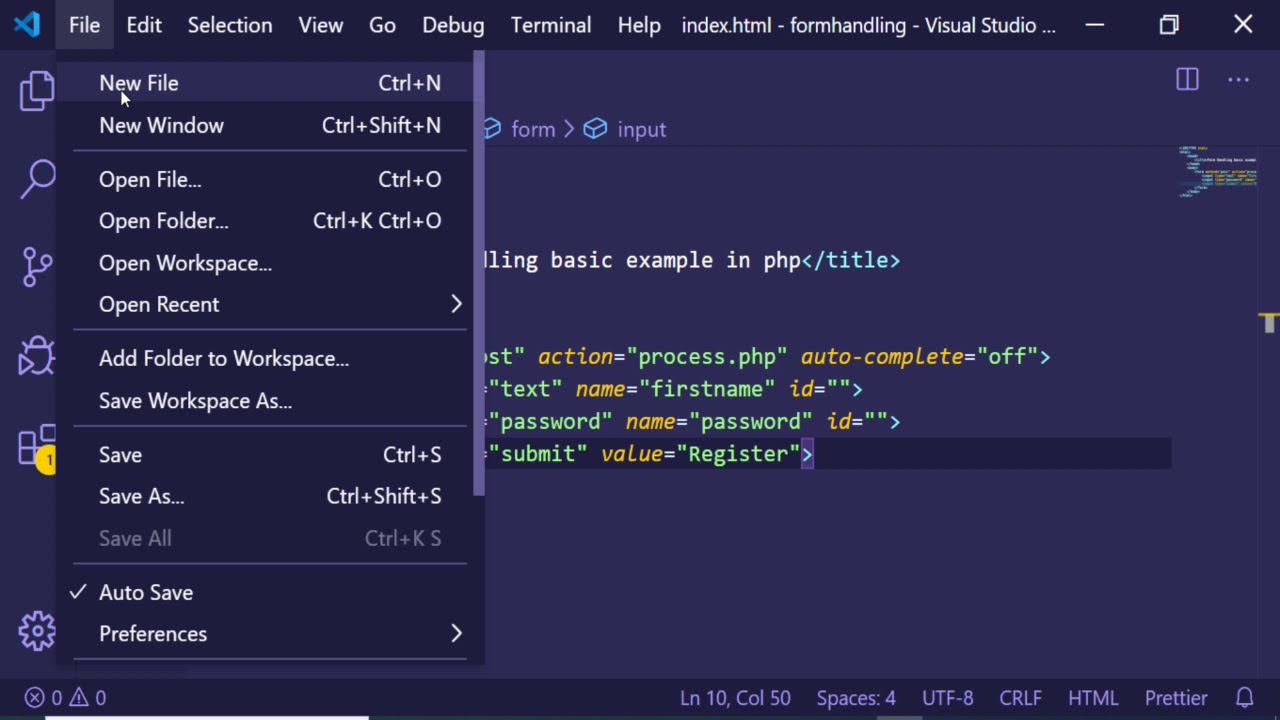
Task: Select New File menu entry
Action: click(139, 84)
